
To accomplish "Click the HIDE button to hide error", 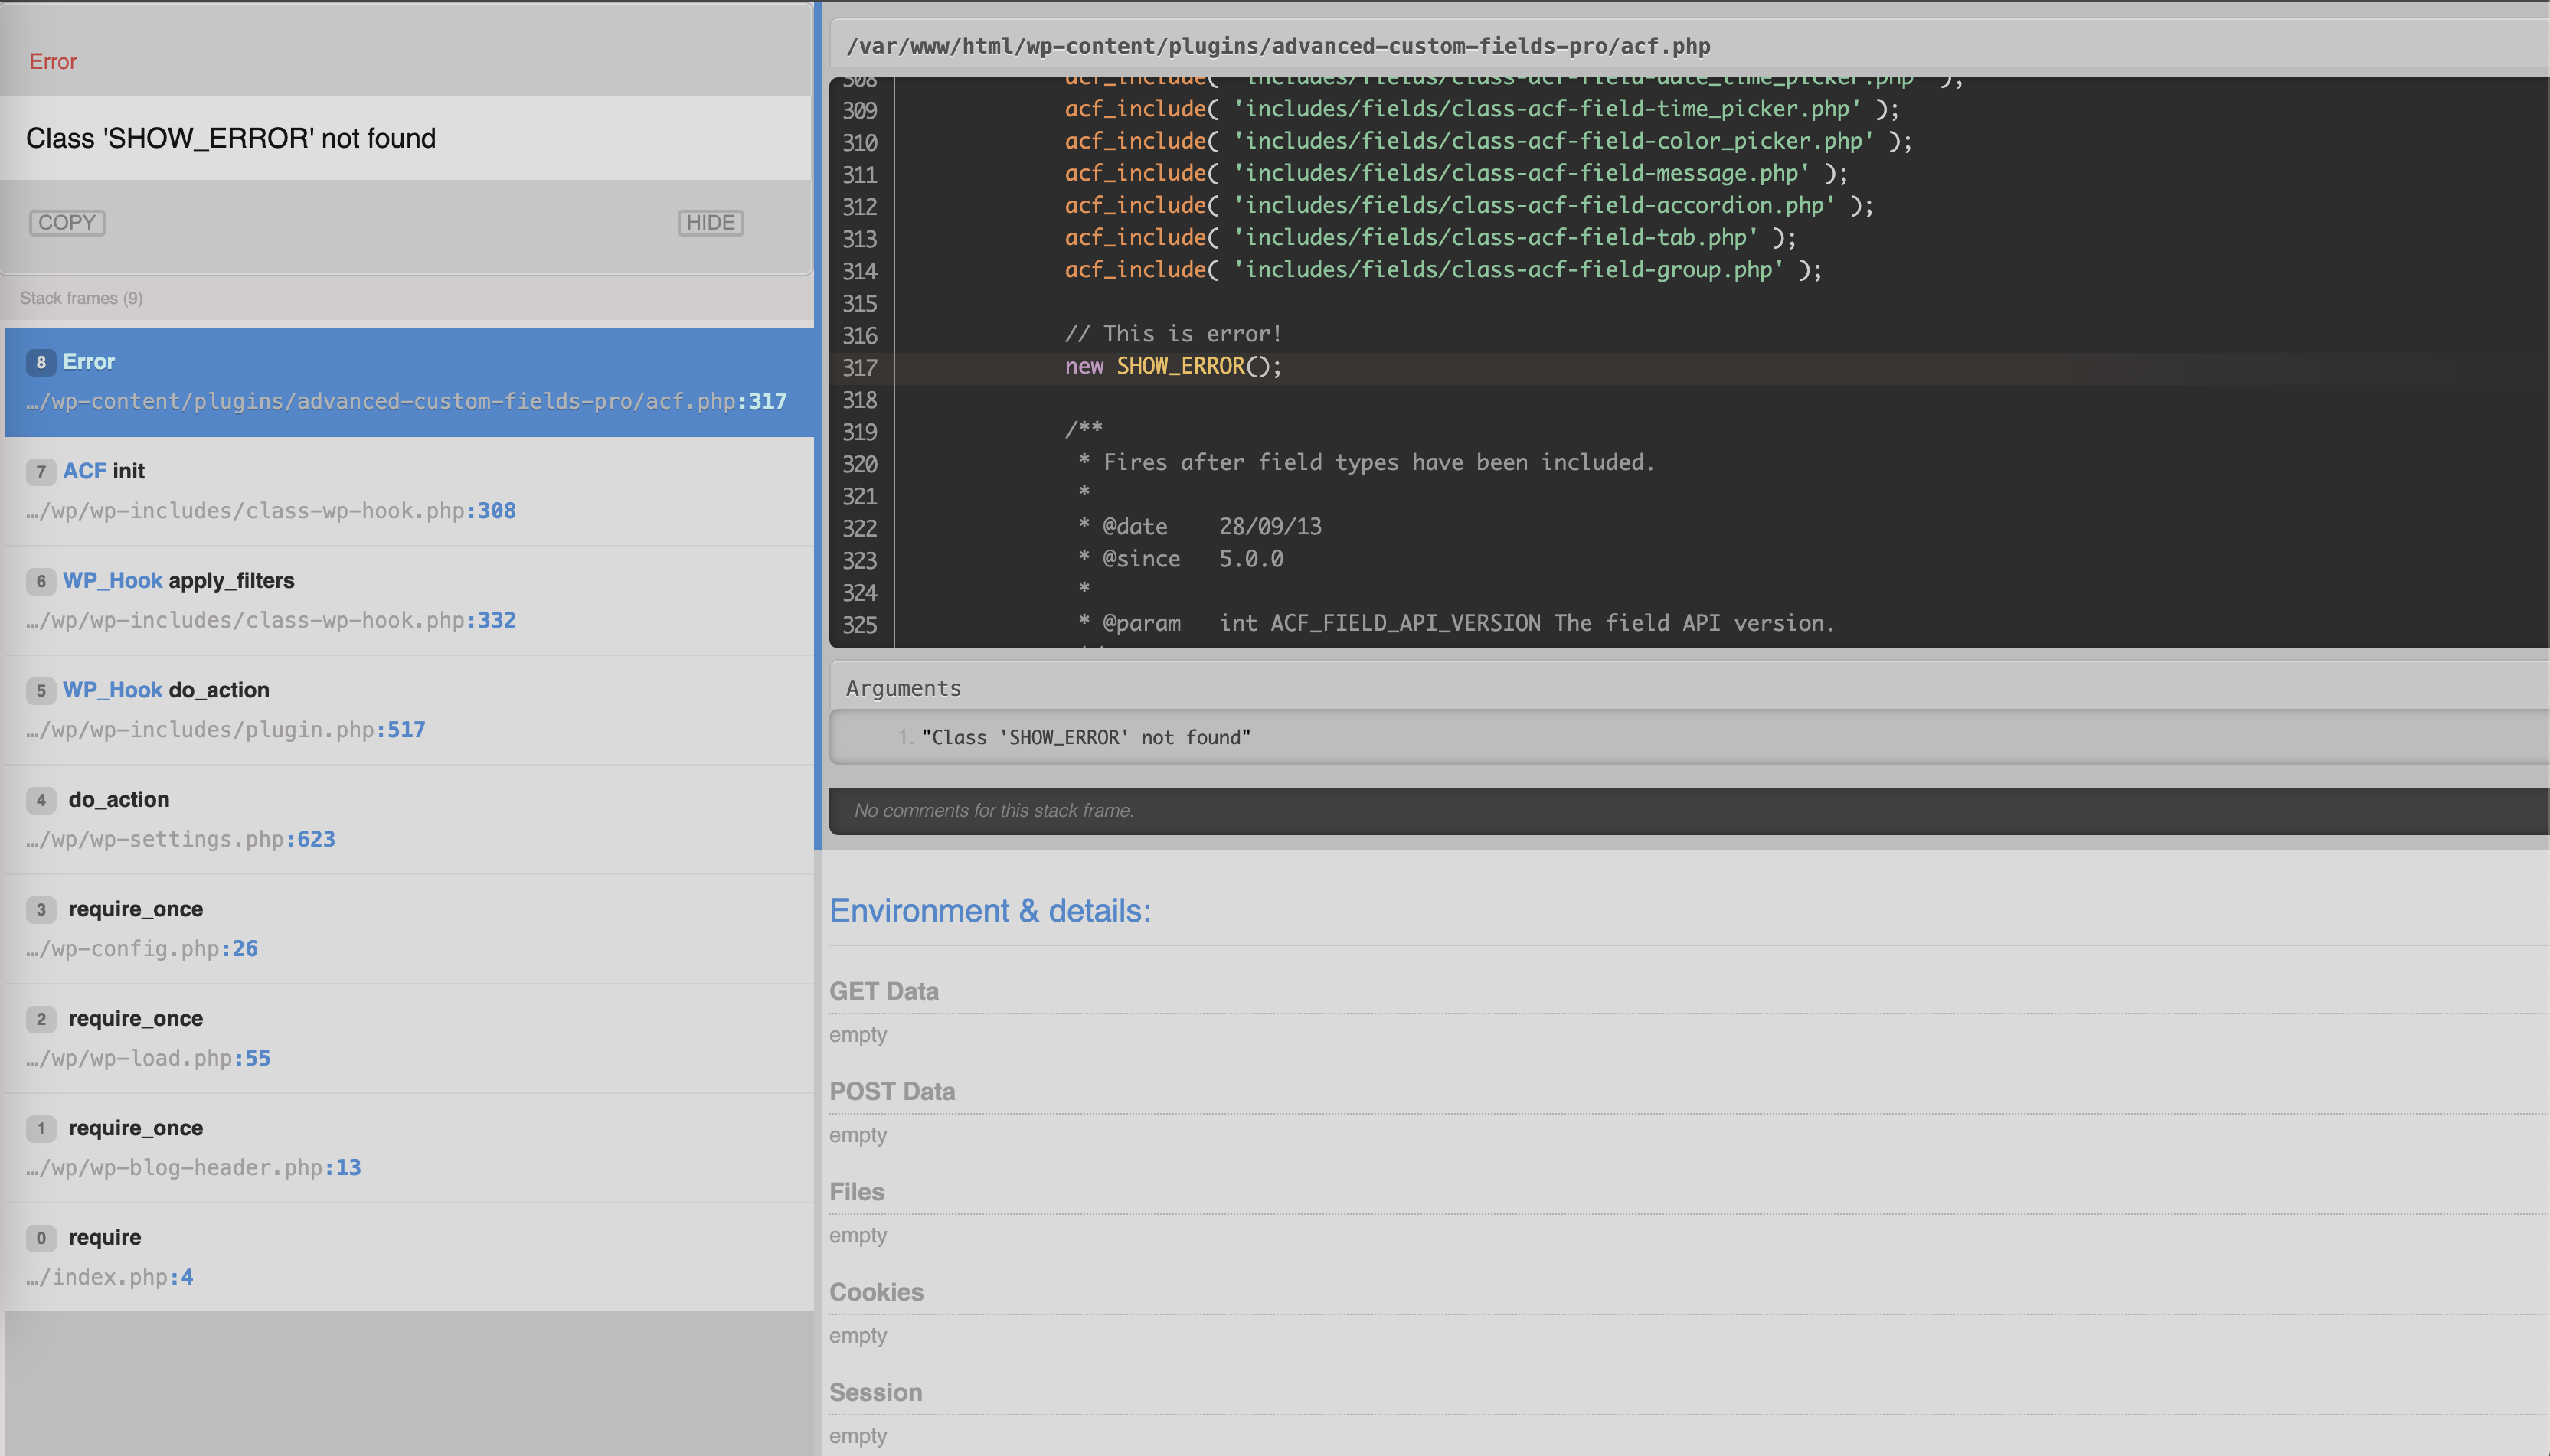I will click(x=709, y=222).
